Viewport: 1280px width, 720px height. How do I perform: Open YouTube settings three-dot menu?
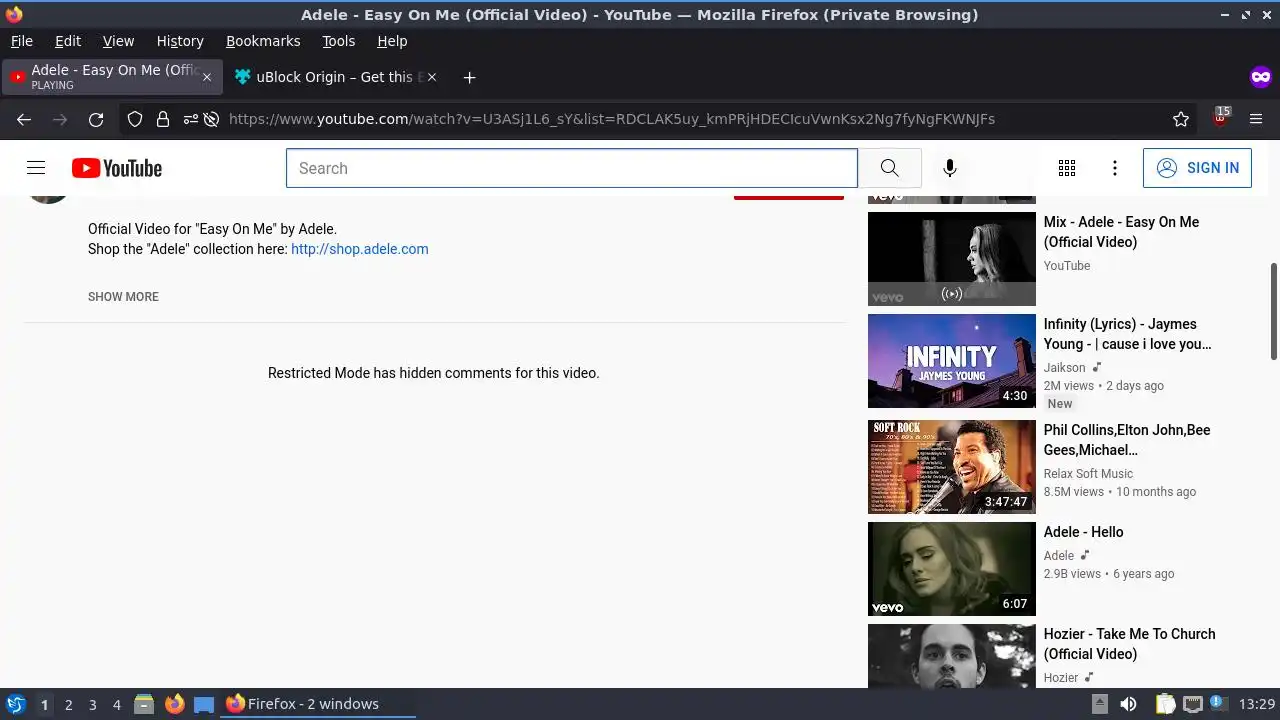tap(1115, 168)
